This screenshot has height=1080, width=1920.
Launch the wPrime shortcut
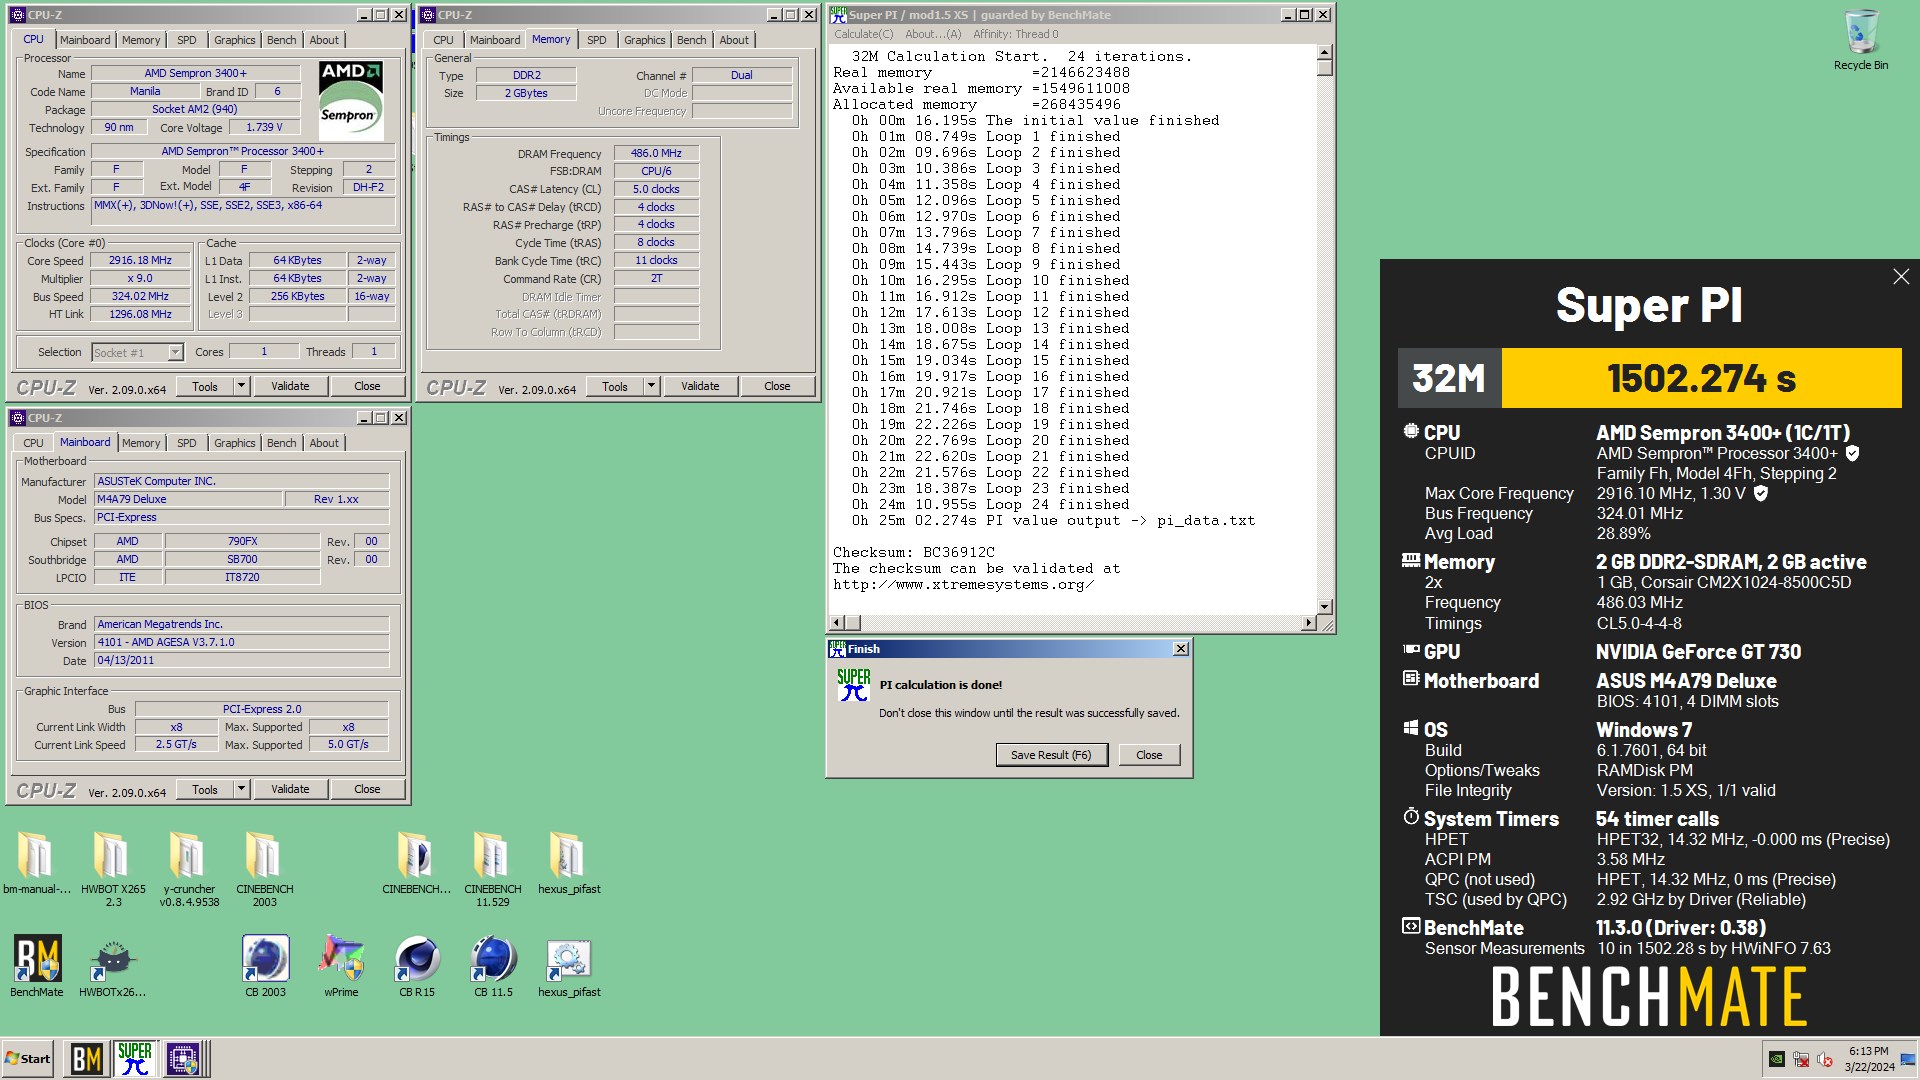coord(341,966)
